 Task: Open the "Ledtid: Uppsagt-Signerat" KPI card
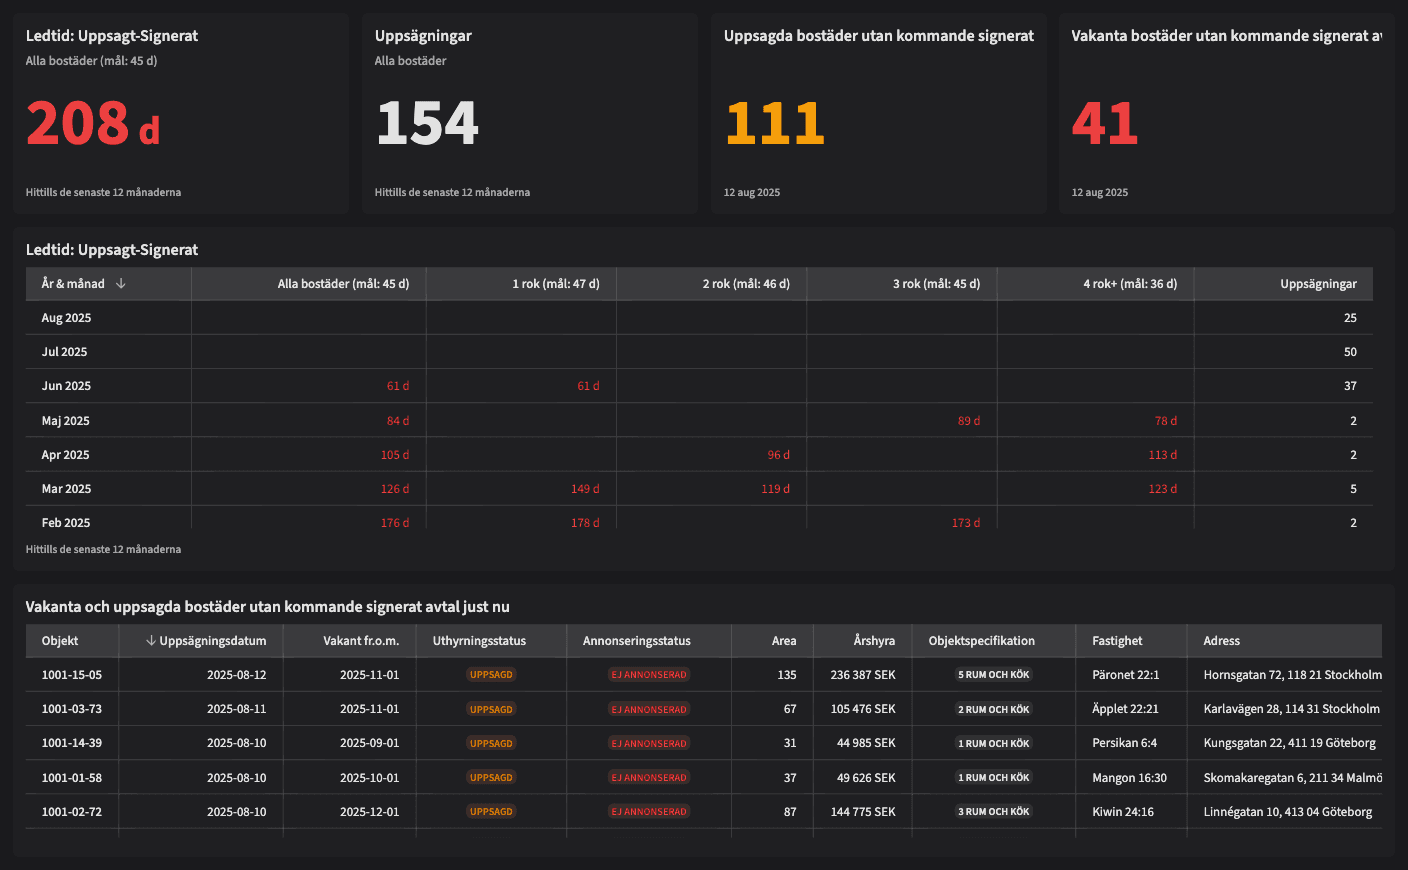click(180, 112)
